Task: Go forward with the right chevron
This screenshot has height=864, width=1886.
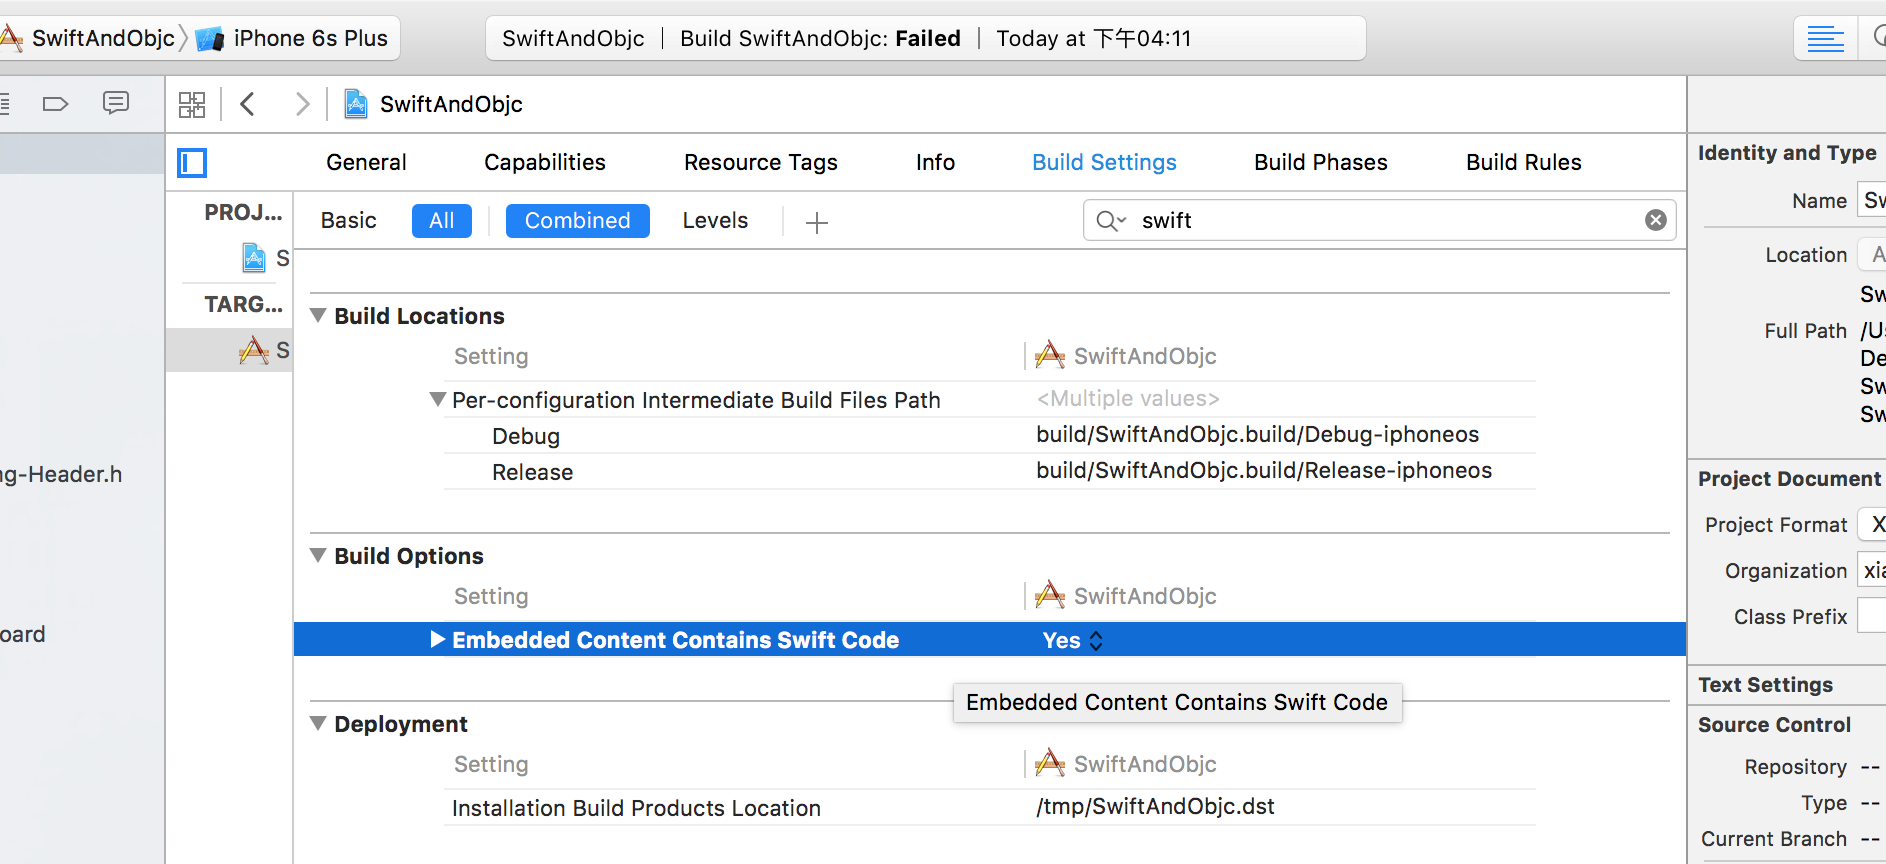Action: [302, 104]
